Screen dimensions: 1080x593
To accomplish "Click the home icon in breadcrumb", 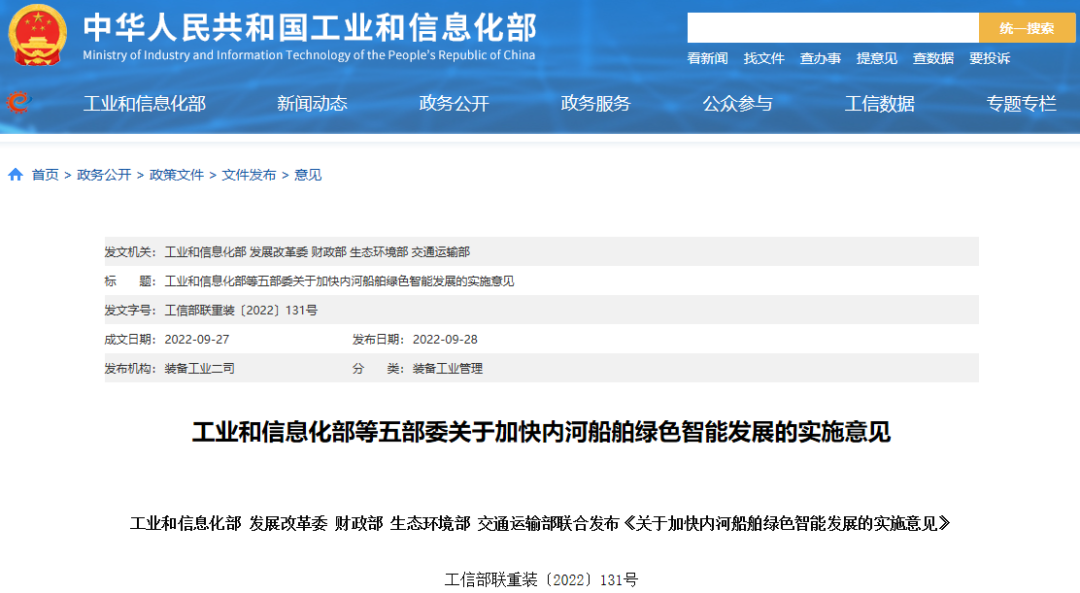I will [x=15, y=175].
